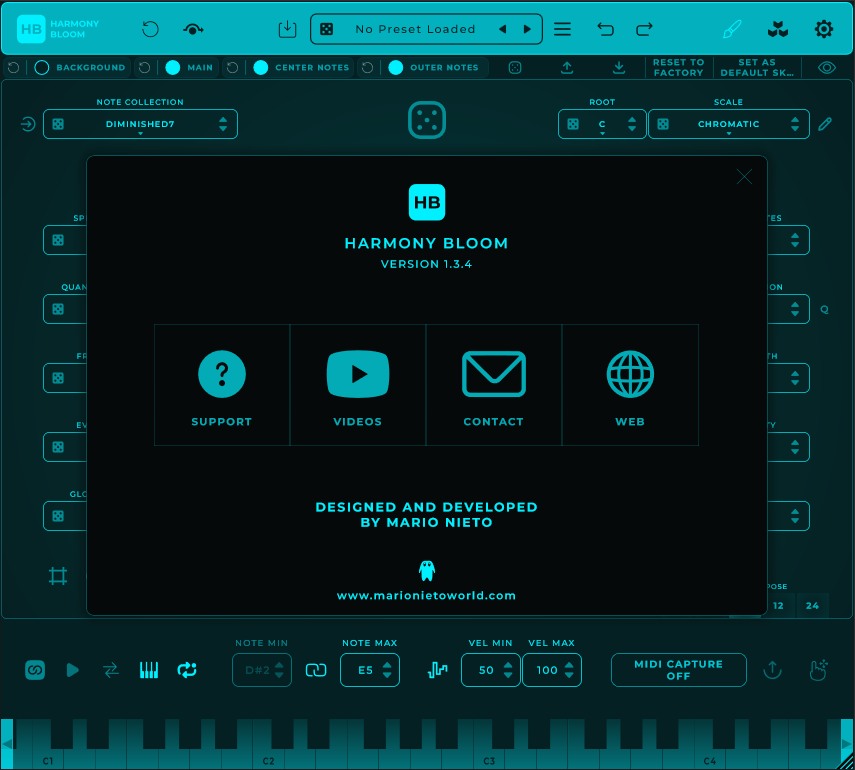
Task: Click the reload circular arrow in top bar
Action: click(150, 29)
